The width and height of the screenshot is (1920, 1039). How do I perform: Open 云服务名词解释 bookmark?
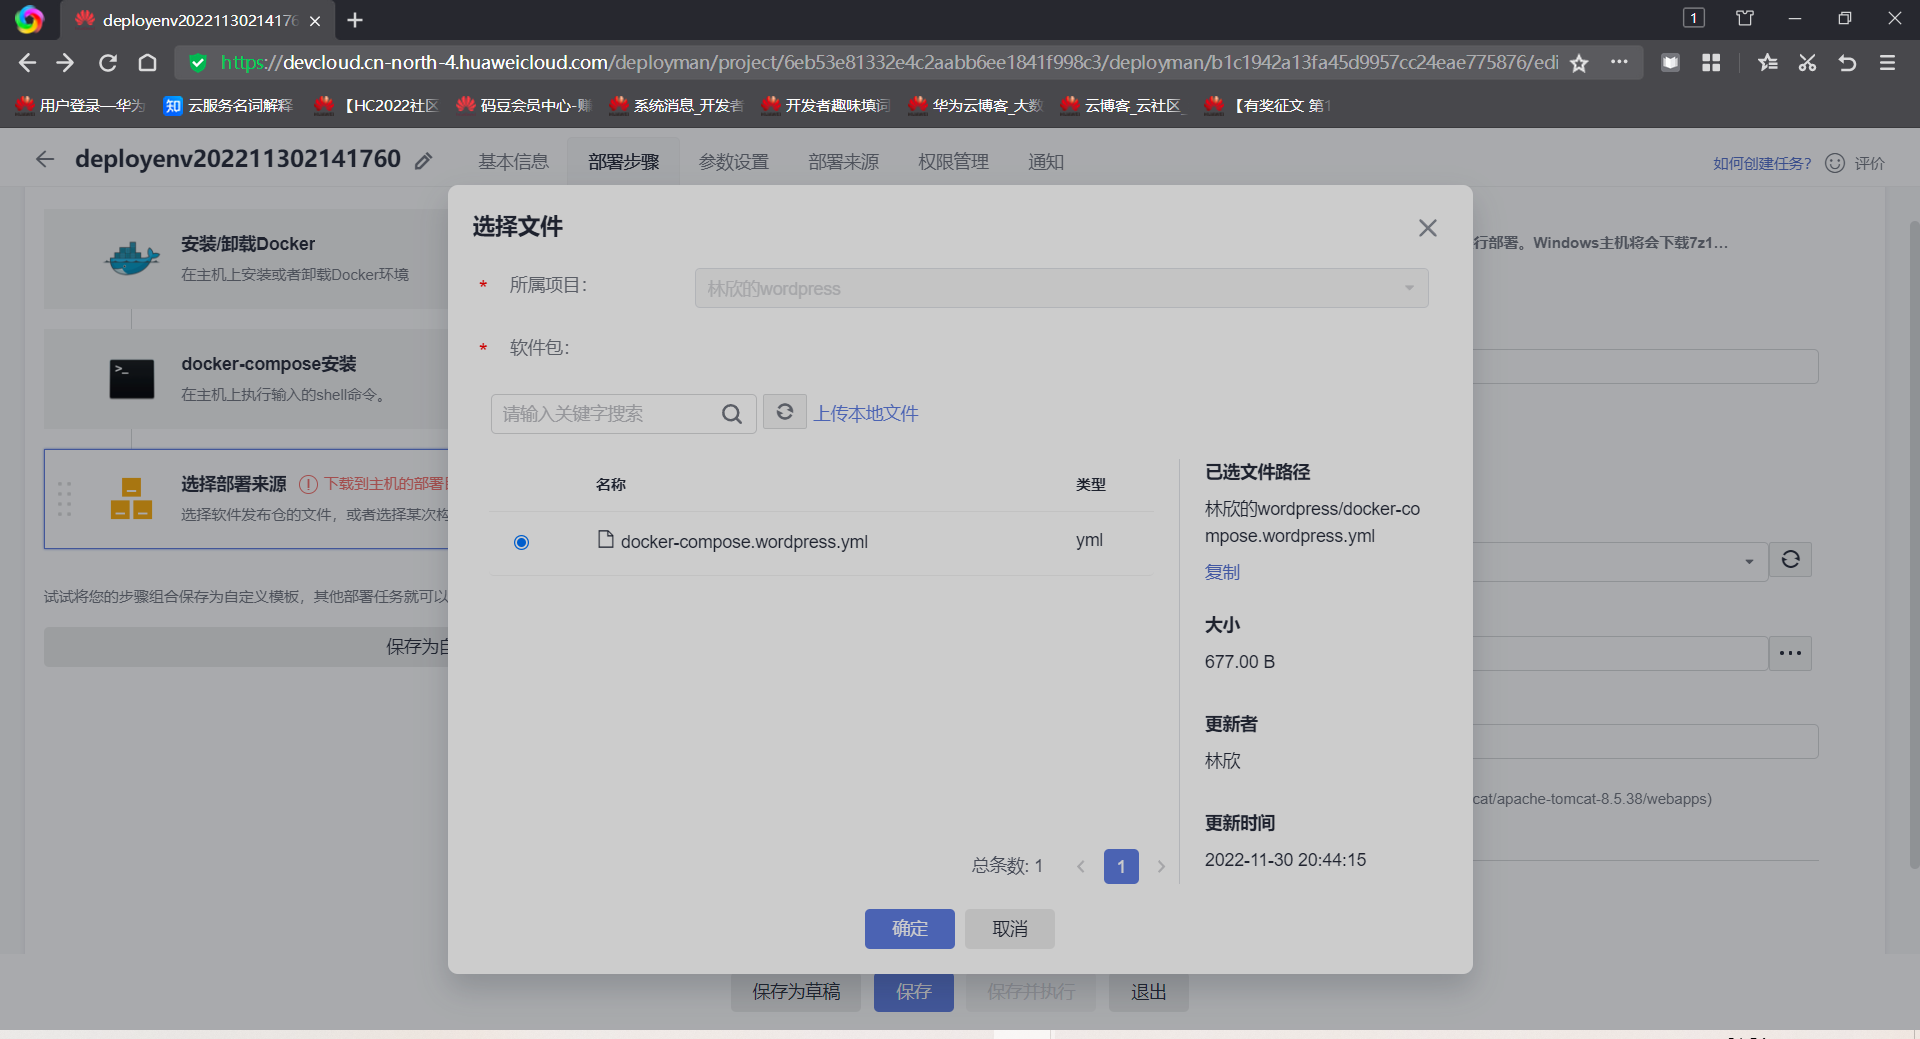(x=229, y=105)
